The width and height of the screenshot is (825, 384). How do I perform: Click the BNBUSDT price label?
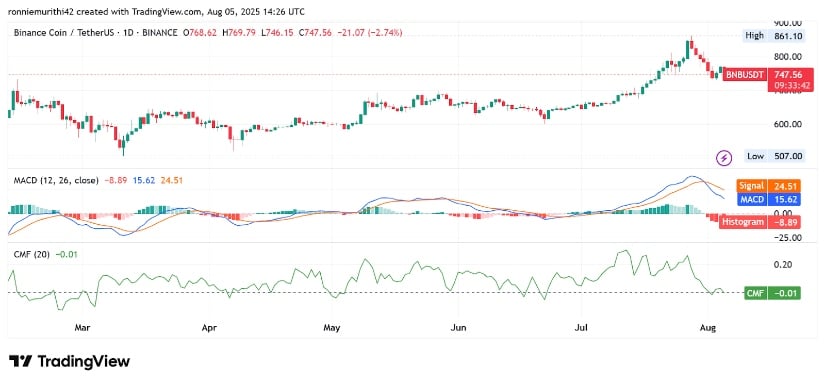744,75
